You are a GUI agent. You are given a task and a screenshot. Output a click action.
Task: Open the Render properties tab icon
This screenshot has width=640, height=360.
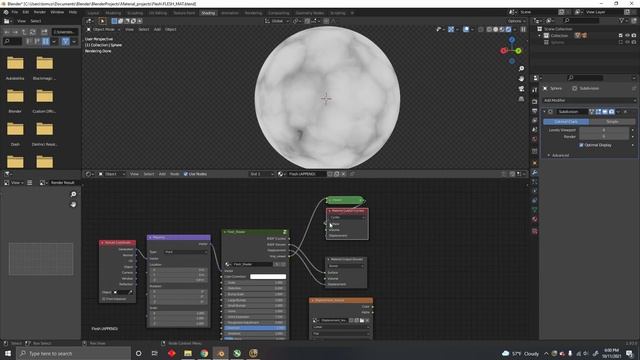(535, 101)
